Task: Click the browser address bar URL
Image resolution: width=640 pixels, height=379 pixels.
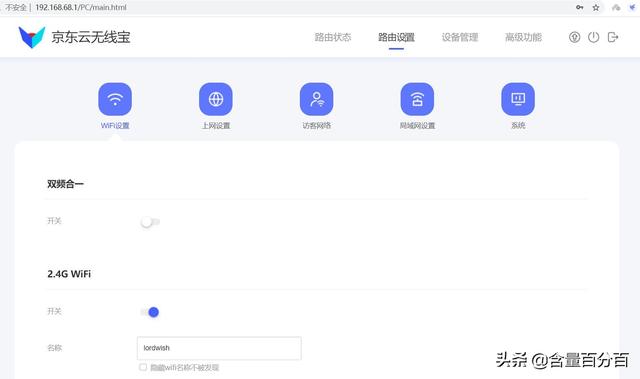Action: point(81,7)
